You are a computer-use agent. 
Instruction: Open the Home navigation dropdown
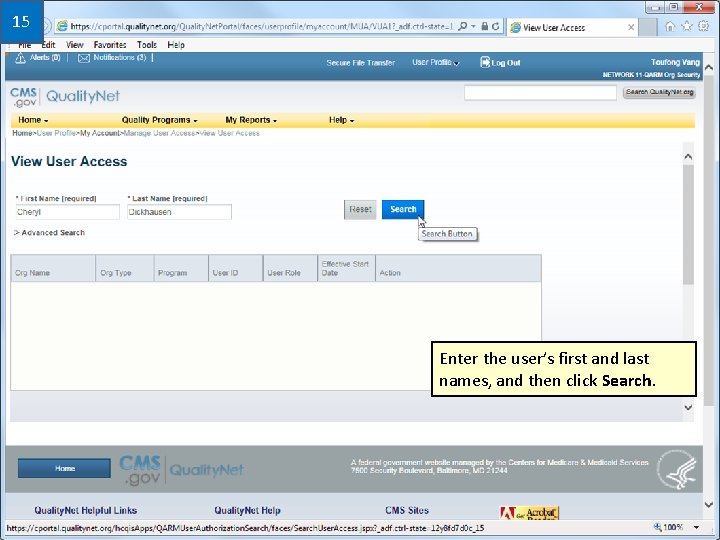click(x=33, y=120)
